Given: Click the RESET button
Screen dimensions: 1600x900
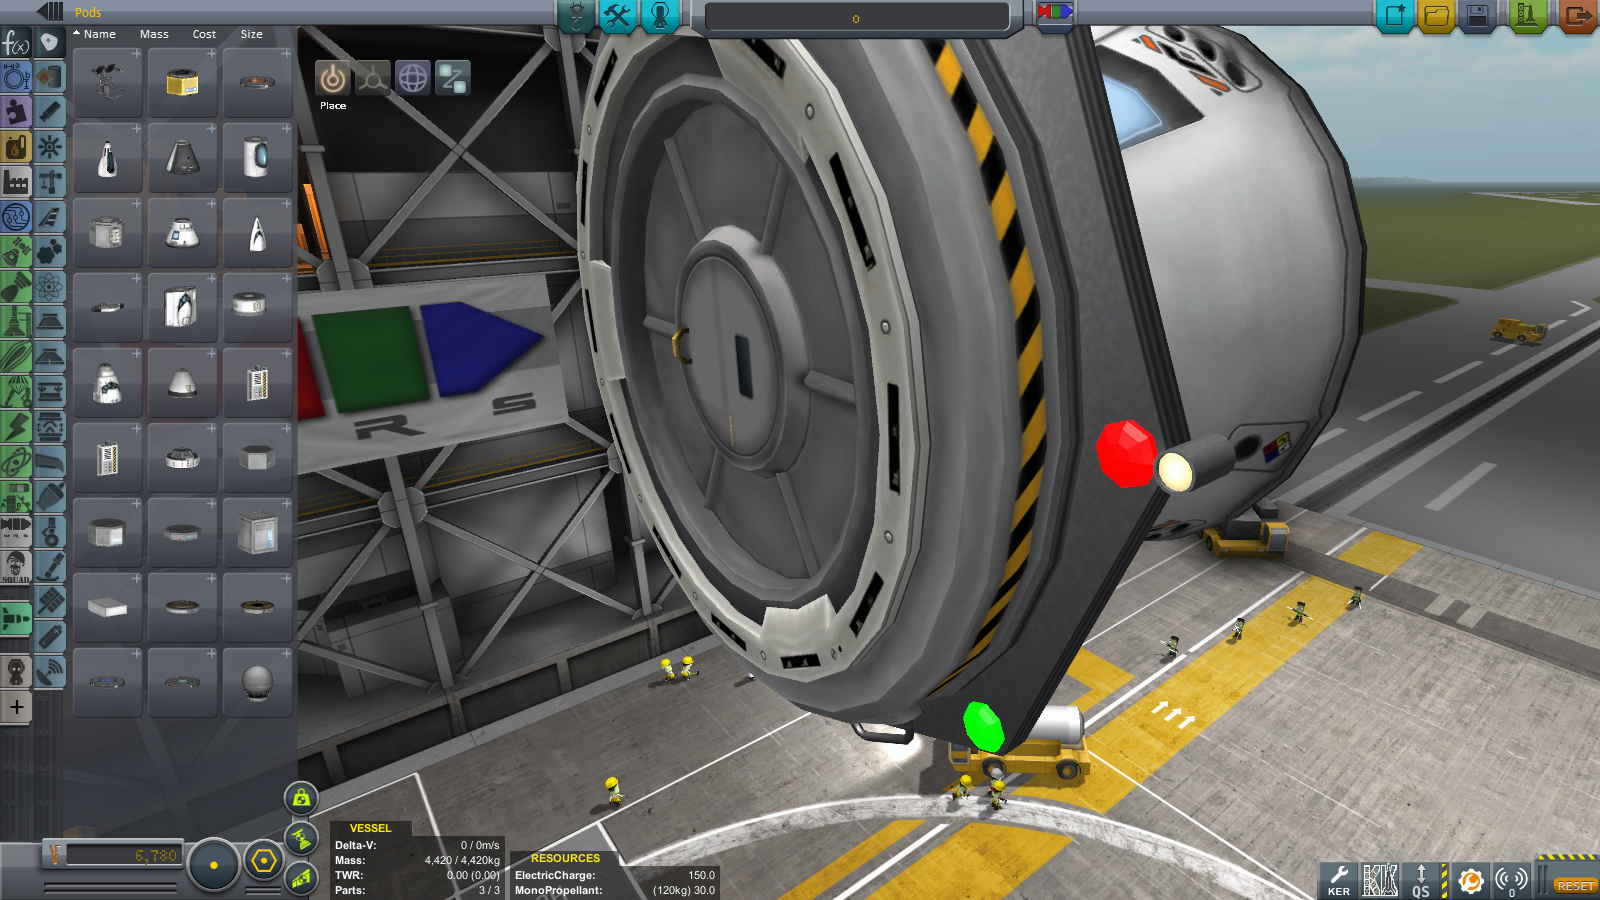Looking at the screenshot, I should [1575, 886].
